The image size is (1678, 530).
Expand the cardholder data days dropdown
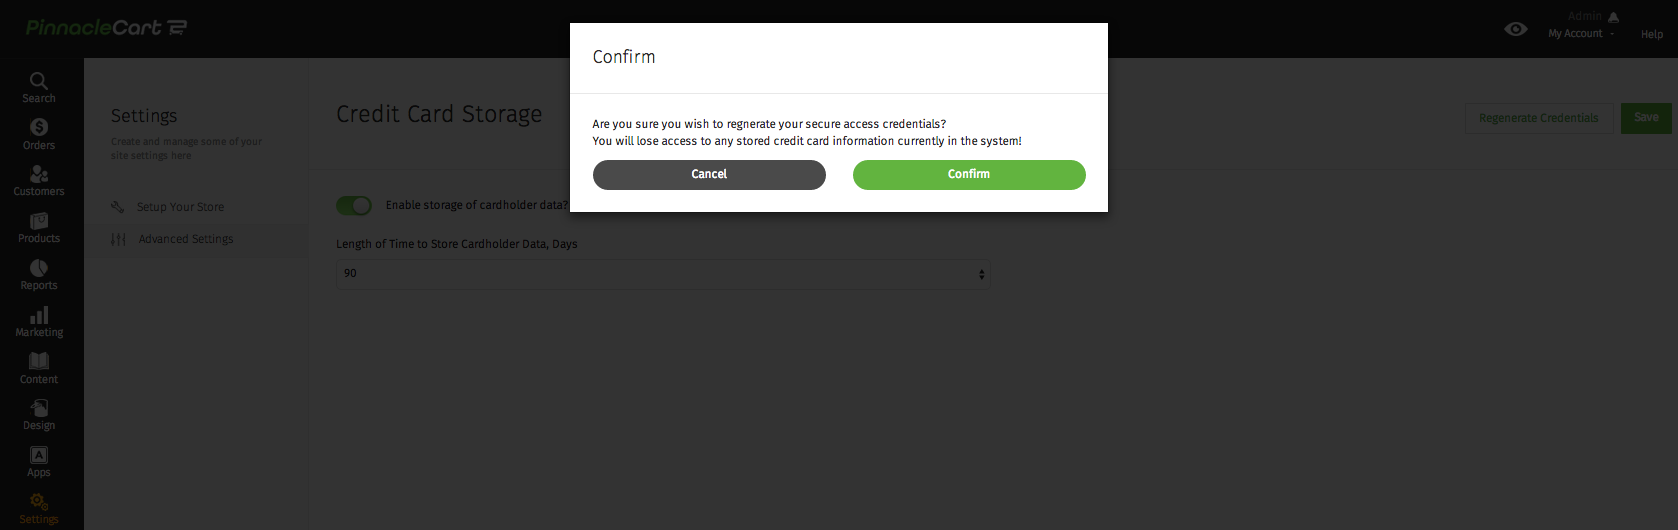point(663,274)
